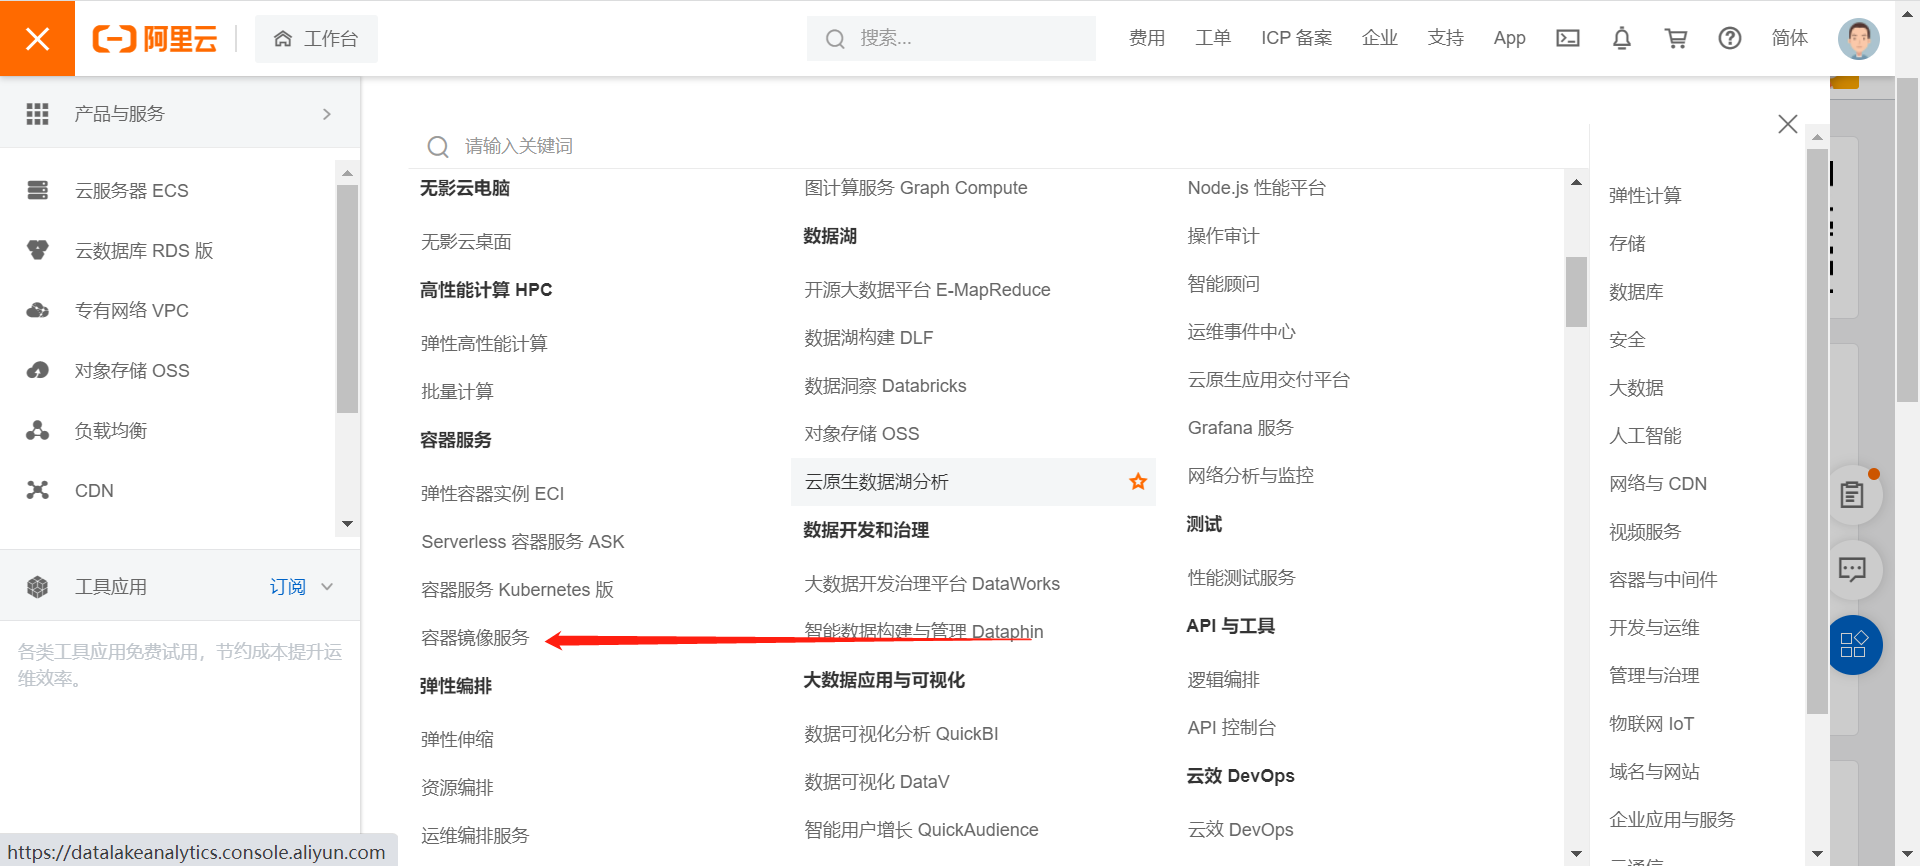
Task: Click the 工具应用 cube icon
Action: point(38,587)
